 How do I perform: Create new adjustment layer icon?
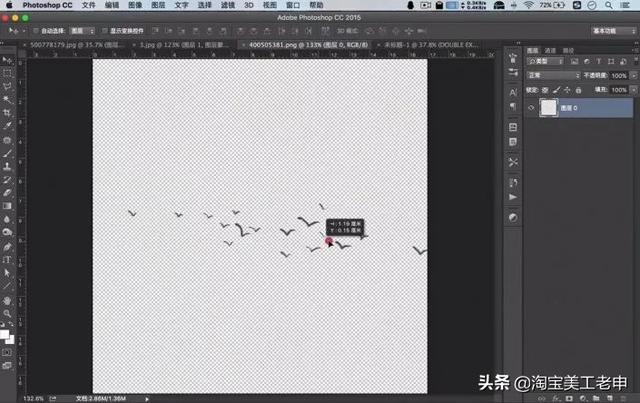click(582, 398)
